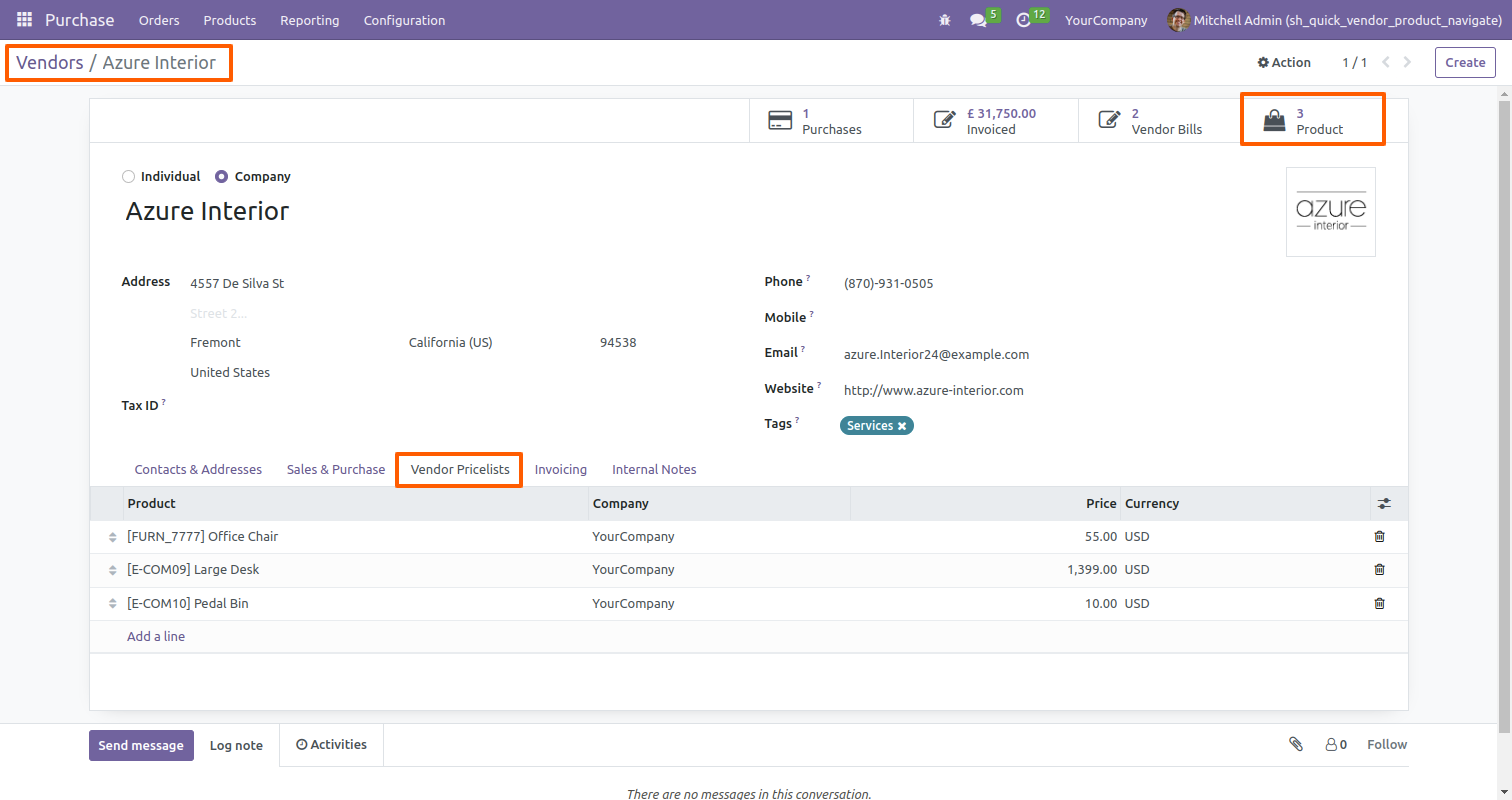
Task: Go to next record arrow
Action: pos(1408,62)
